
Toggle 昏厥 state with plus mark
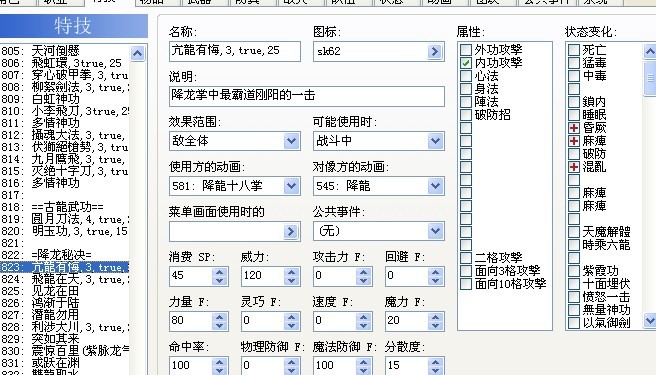(574, 128)
